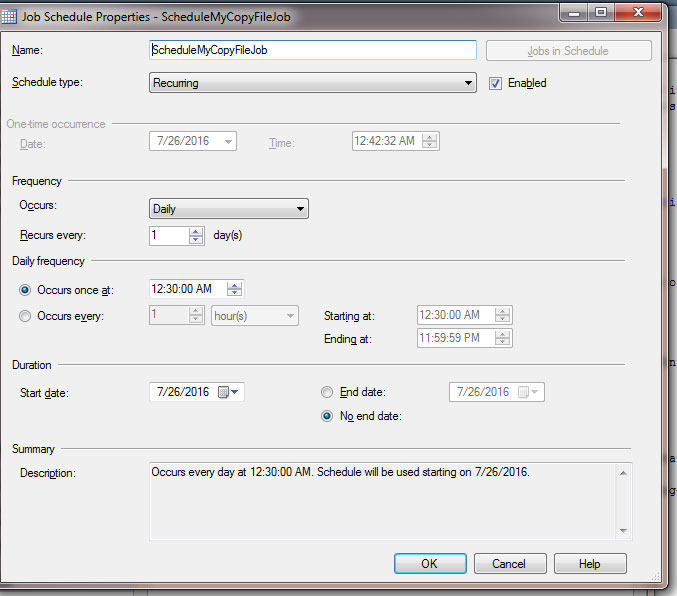Image resolution: width=677 pixels, height=596 pixels.
Task: Maximize the Job Schedule Properties window
Action: (601, 13)
